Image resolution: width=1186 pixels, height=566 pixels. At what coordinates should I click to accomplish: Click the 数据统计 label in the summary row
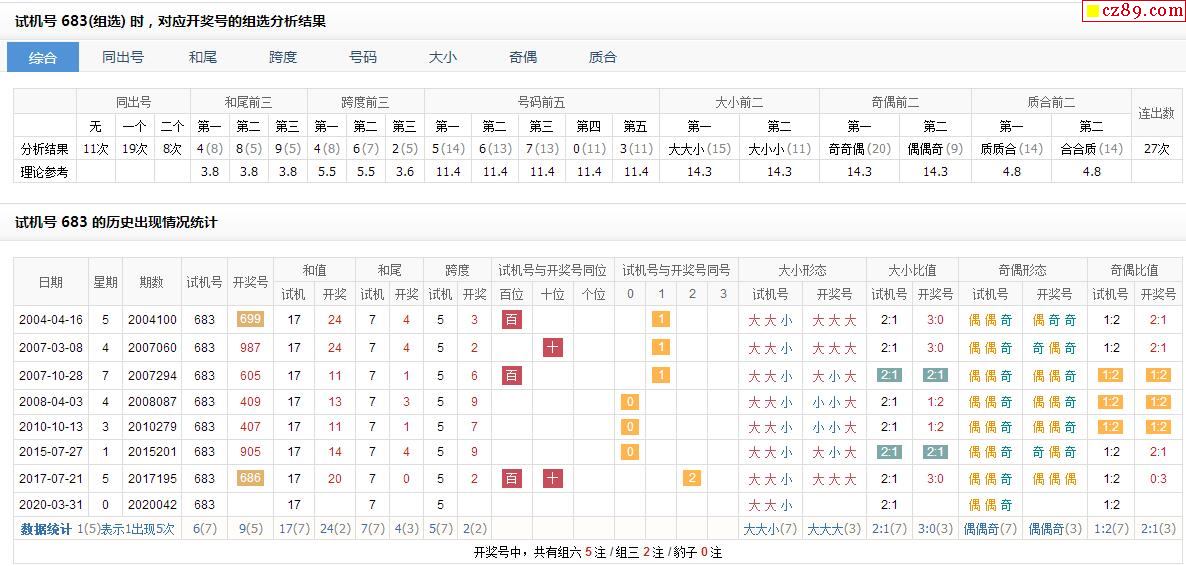[46, 529]
